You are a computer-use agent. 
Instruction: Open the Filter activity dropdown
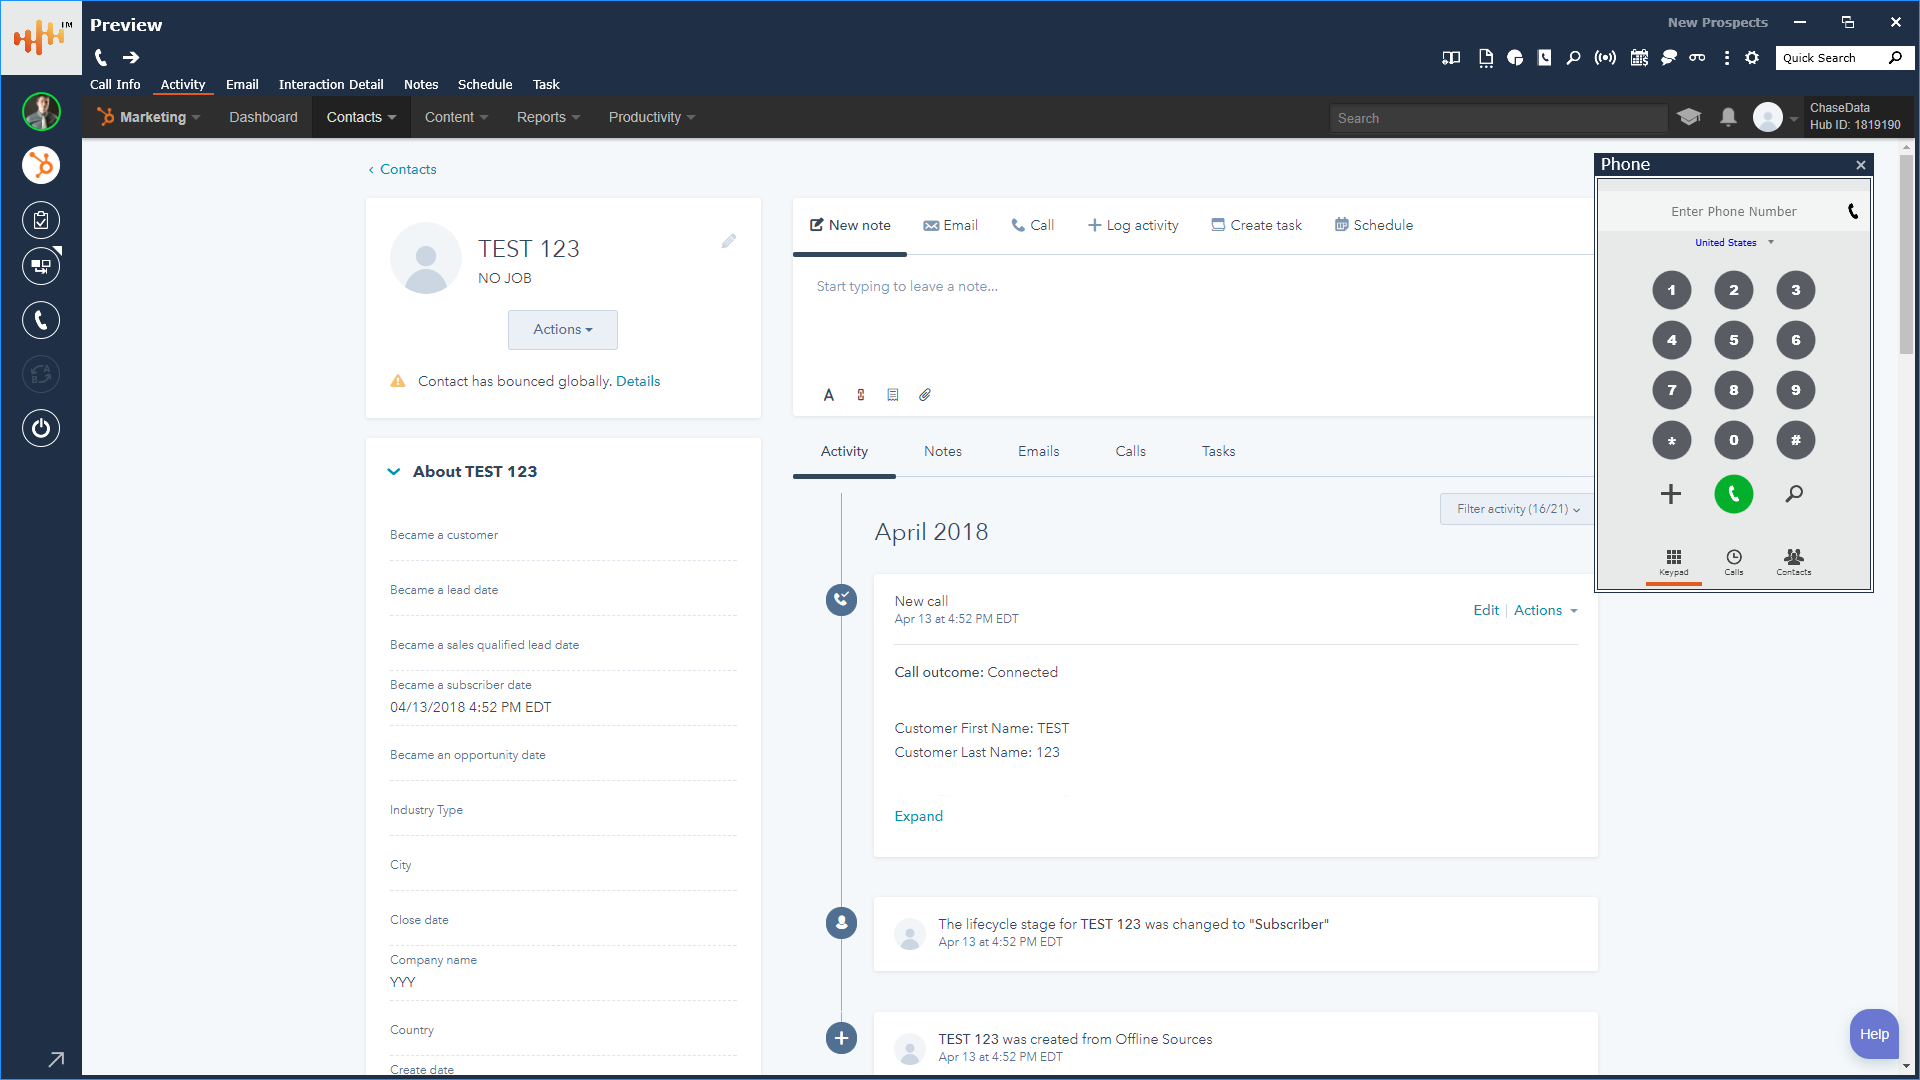(1517, 509)
